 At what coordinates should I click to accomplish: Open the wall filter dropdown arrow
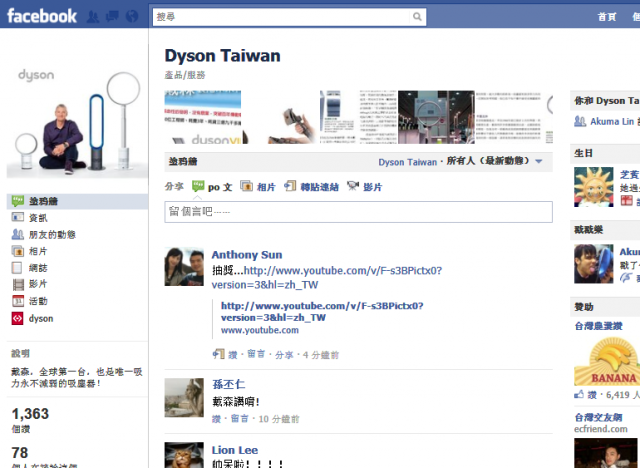pyautogui.click(x=539, y=162)
